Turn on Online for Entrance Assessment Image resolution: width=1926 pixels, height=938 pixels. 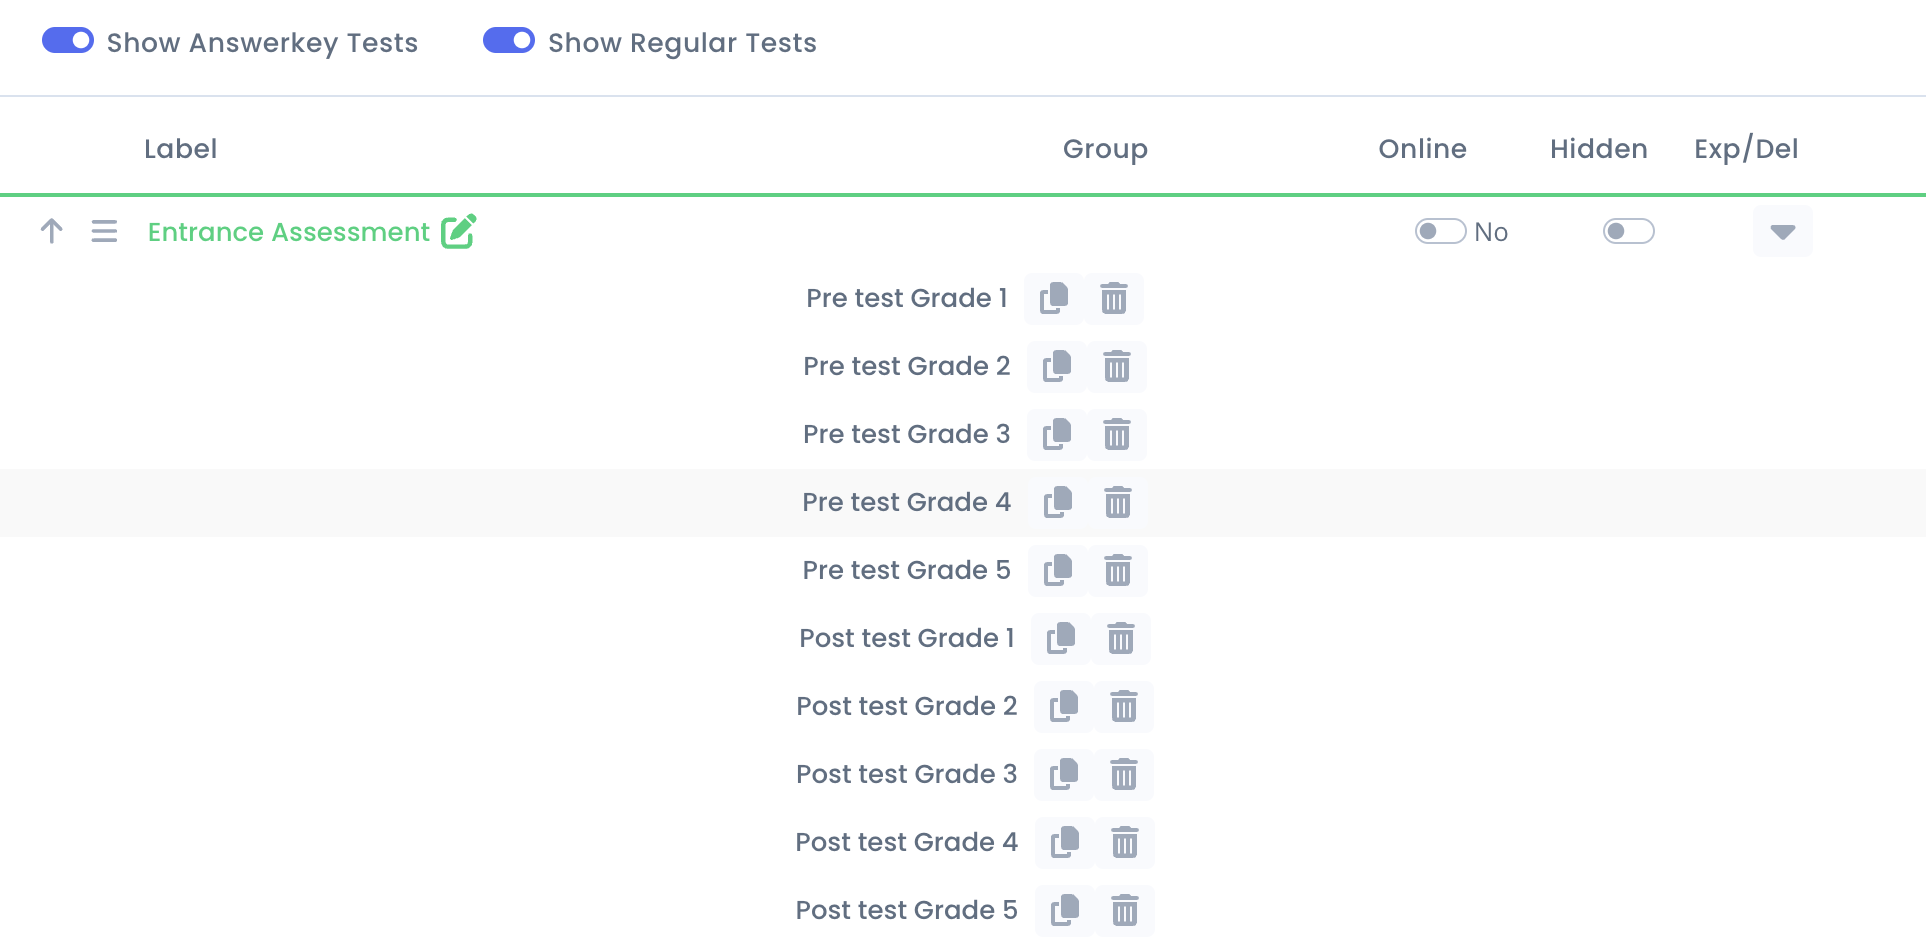(x=1440, y=231)
